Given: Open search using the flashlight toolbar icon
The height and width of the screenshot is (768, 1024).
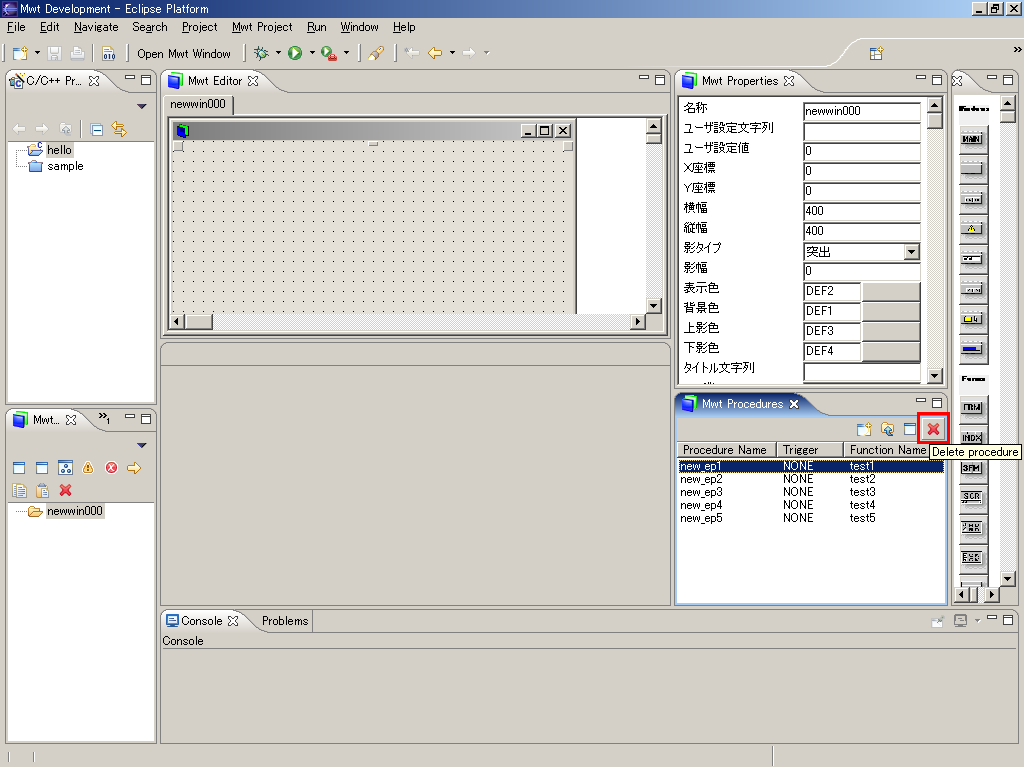Looking at the screenshot, I should [376, 54].
